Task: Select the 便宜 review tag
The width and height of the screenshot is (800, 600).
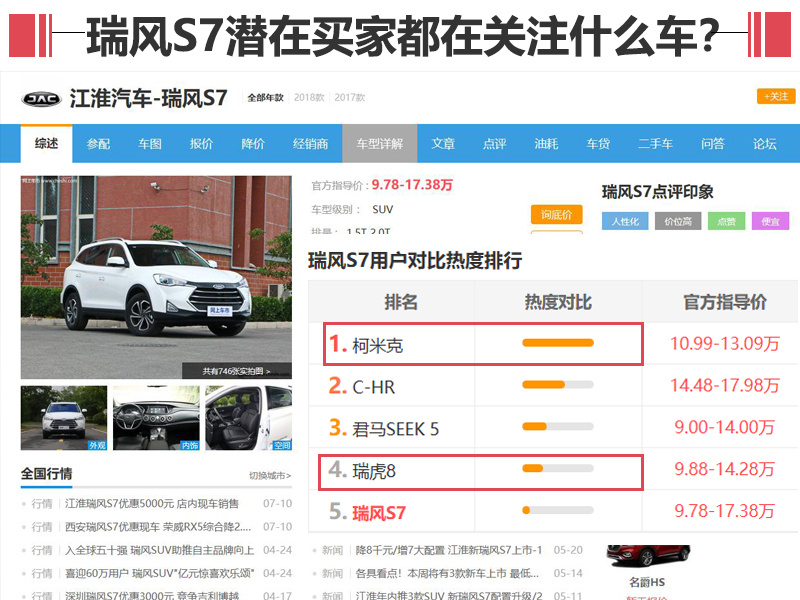Action: (770, 221)
